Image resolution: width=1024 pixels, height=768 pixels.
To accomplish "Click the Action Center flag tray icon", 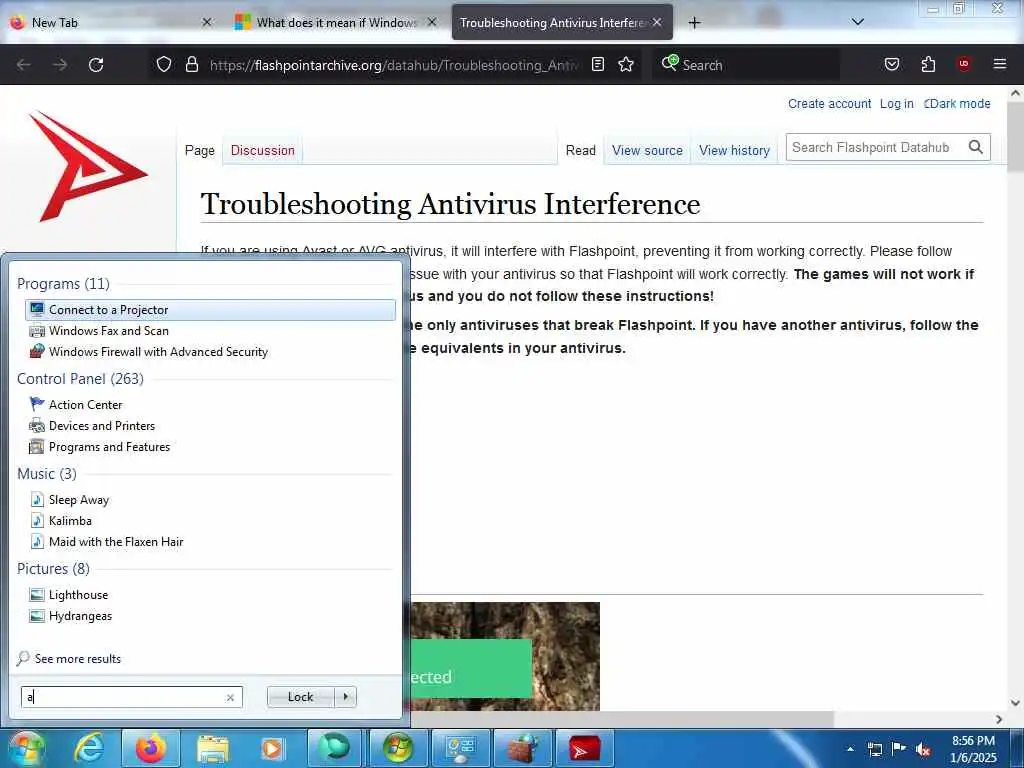I will 899,749.
